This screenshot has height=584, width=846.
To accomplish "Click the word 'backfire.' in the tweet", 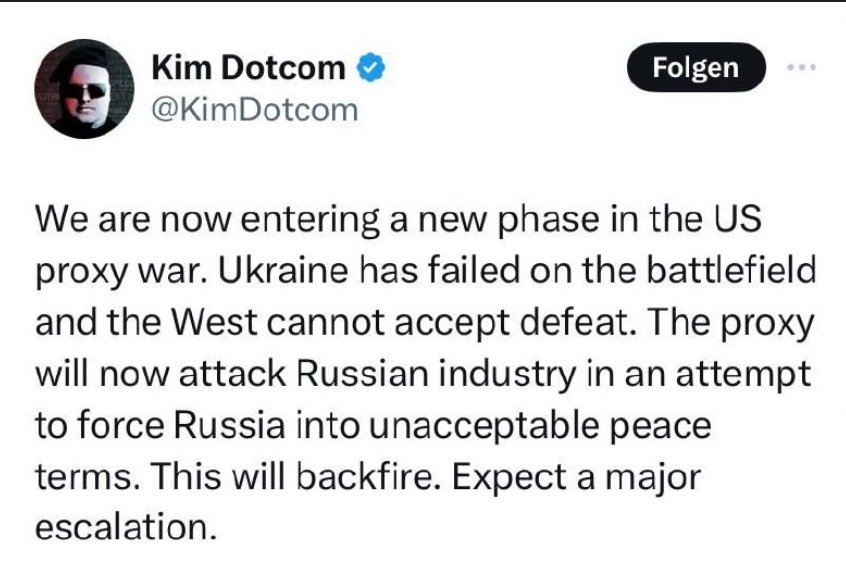I will coord(365,477).
